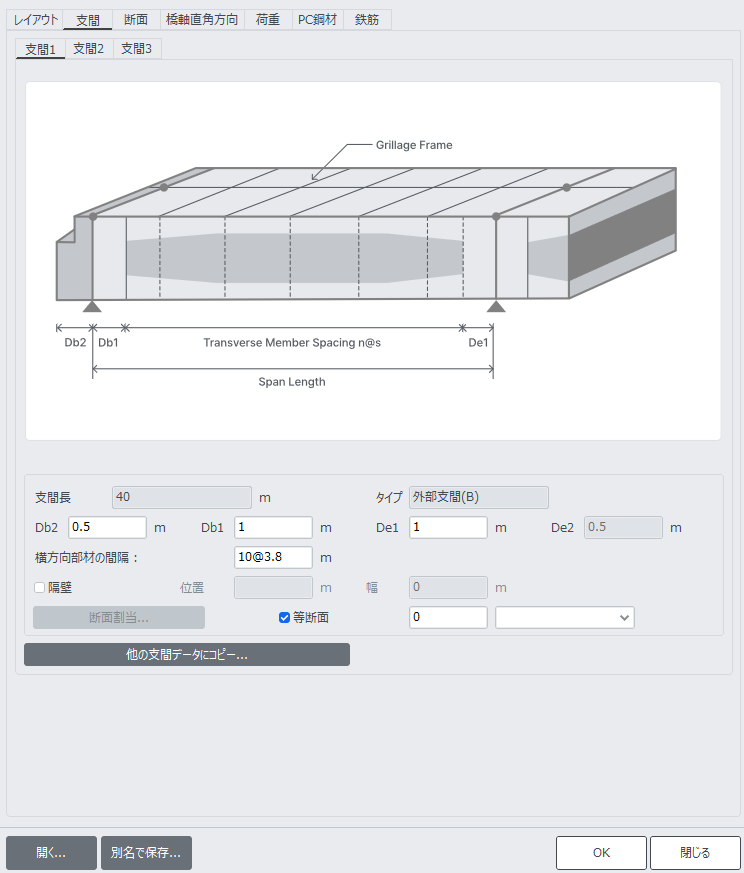Click the 支間長 field showing 40
Viewport: 744px width, 873px height.
182,497
